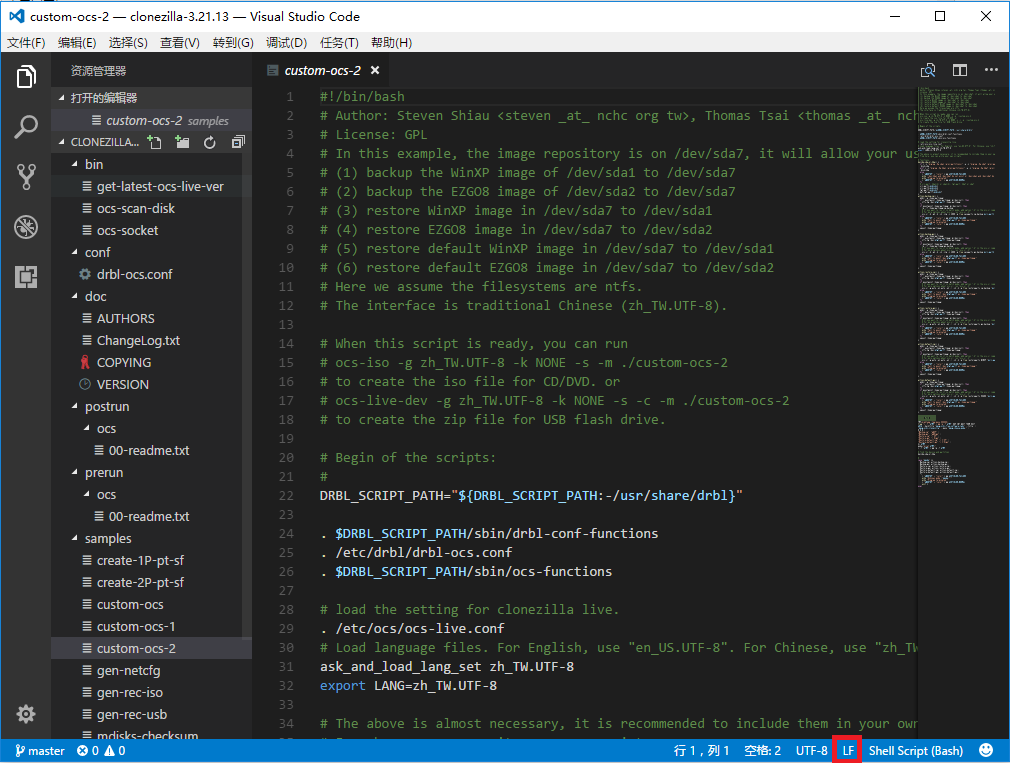Image resolution: width=1010 pixels, height=763 pixels.
Task: Open the Search view in activity bar
Action: (x=26, y=127)
